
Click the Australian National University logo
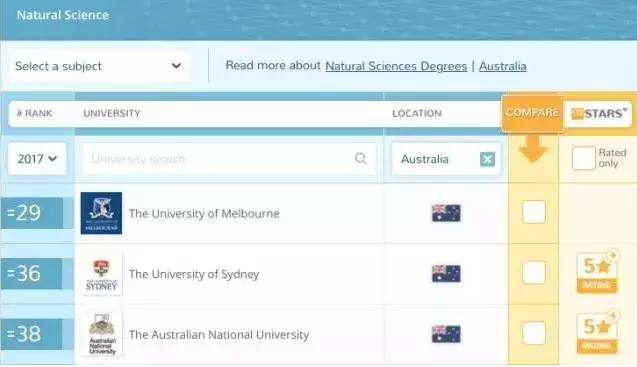(101, 334)
